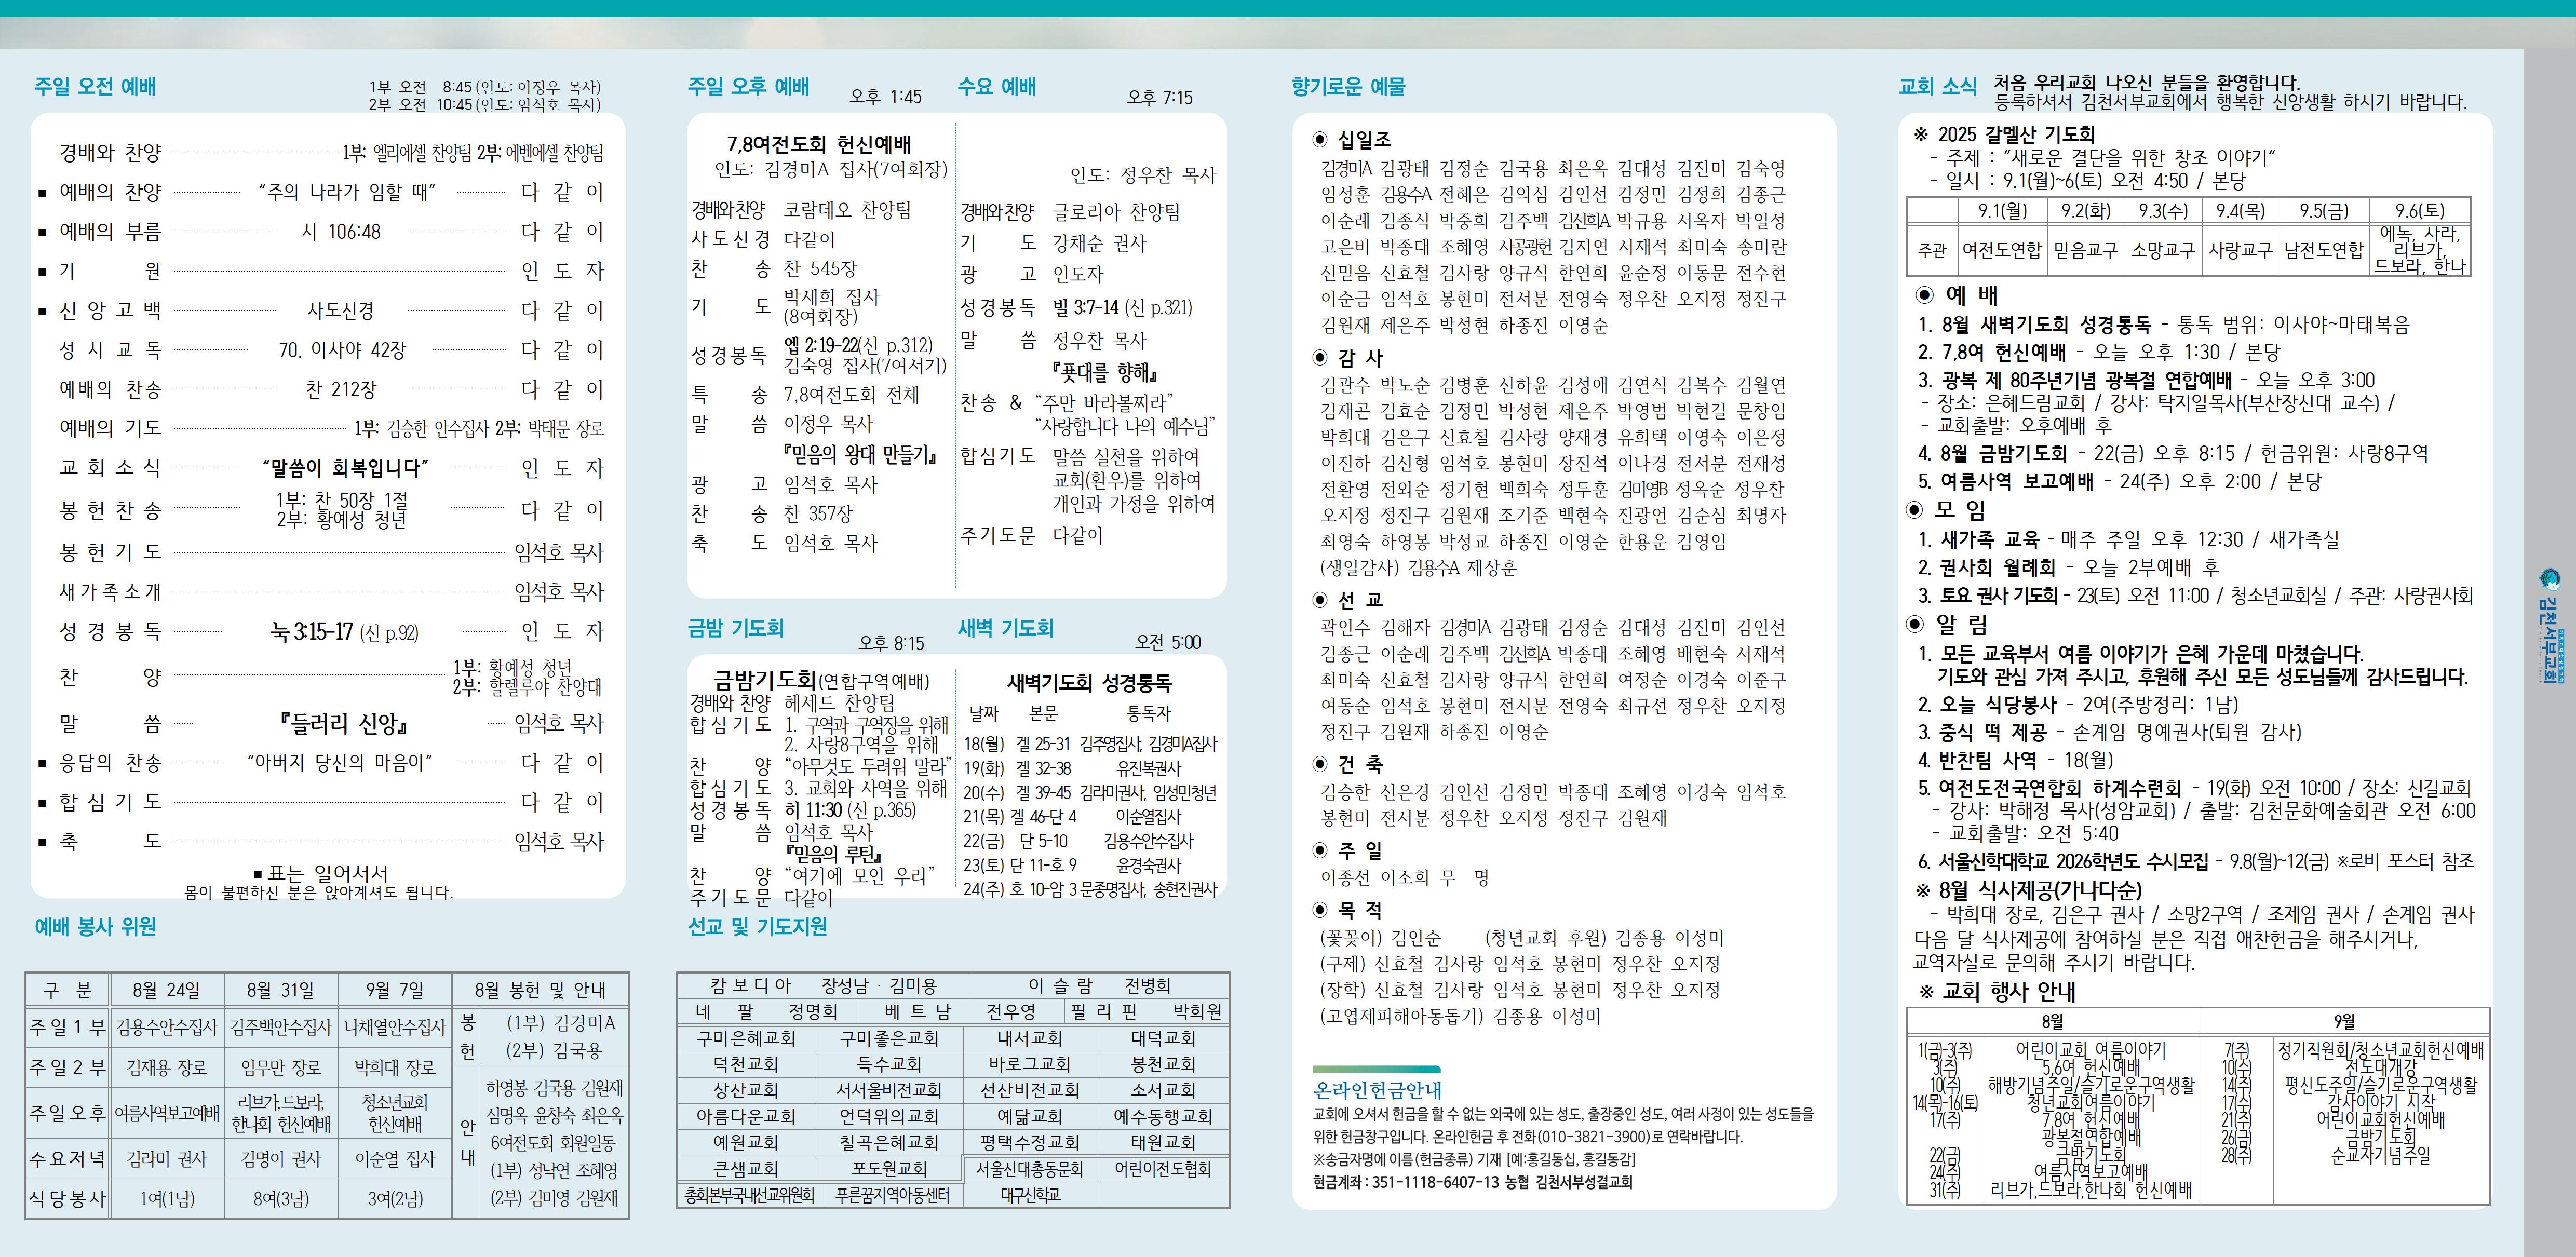
Task: Select '예수동행교회' in mission table
Action: [1162, 1116]
